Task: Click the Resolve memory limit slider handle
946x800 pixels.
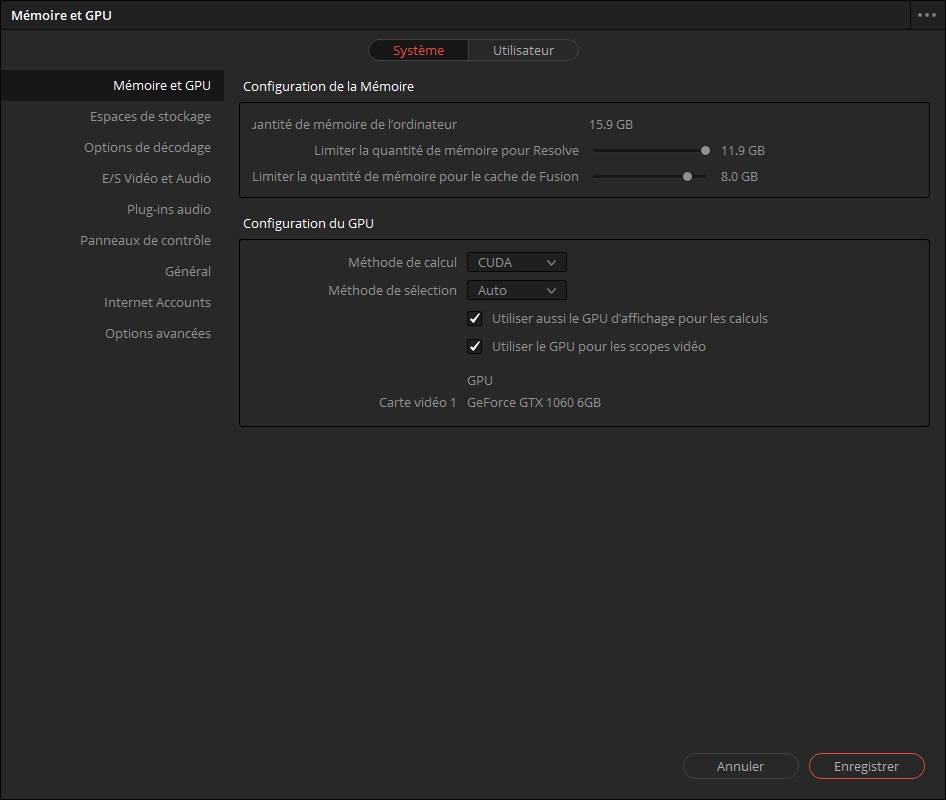Action: [x=705, y=151]
